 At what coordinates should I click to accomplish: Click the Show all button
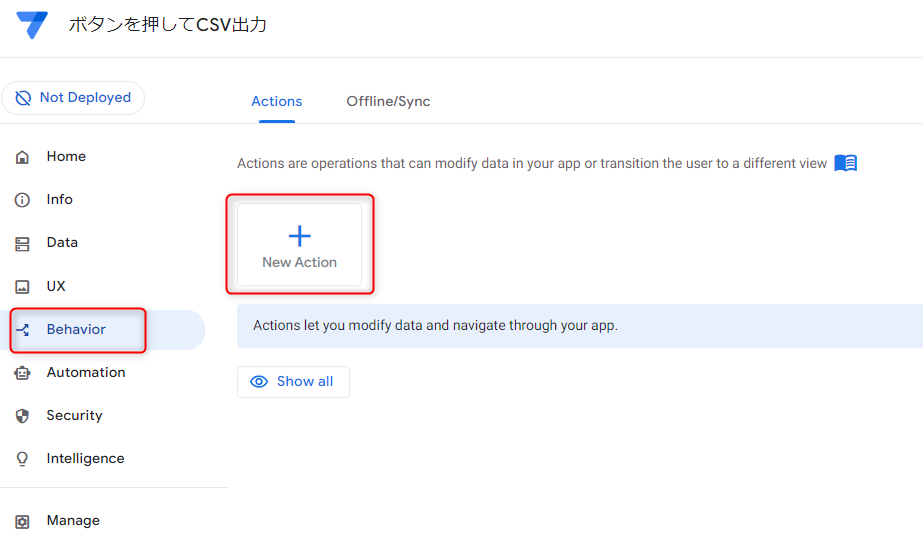click(x=293, y=382)
